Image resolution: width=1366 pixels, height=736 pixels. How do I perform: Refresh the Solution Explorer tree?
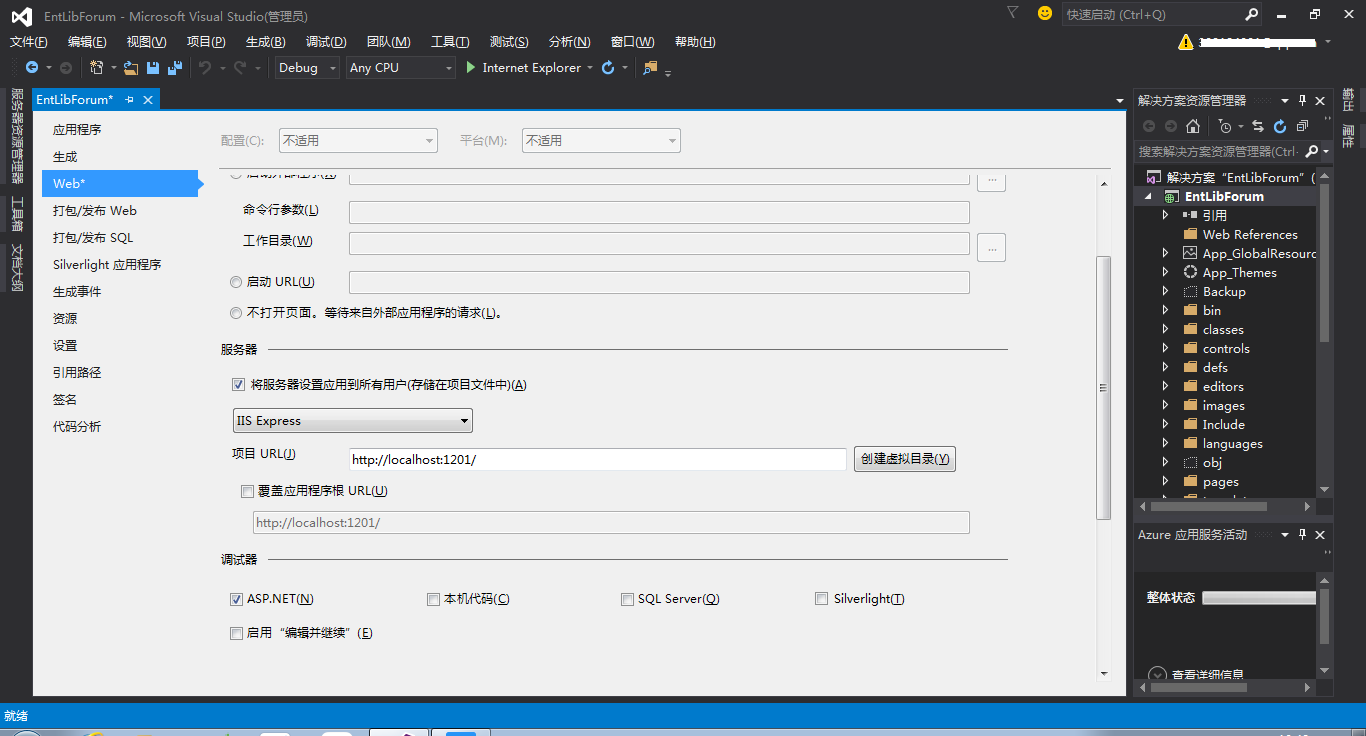coord(1279,126)
